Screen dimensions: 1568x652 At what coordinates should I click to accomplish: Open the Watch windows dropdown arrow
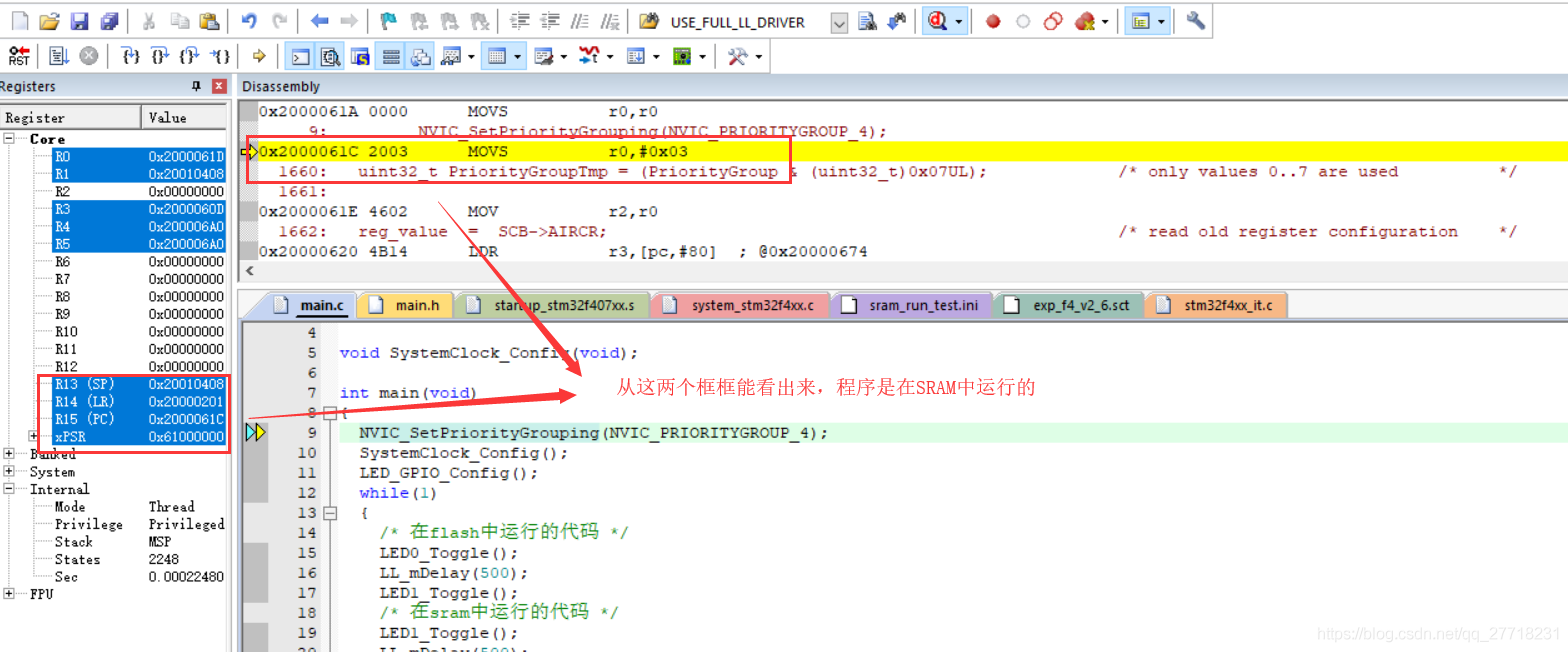point(471,56)
